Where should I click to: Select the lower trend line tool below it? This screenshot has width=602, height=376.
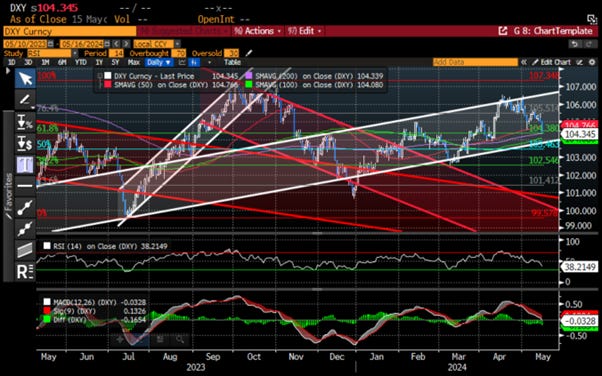(x=25, y=229)
